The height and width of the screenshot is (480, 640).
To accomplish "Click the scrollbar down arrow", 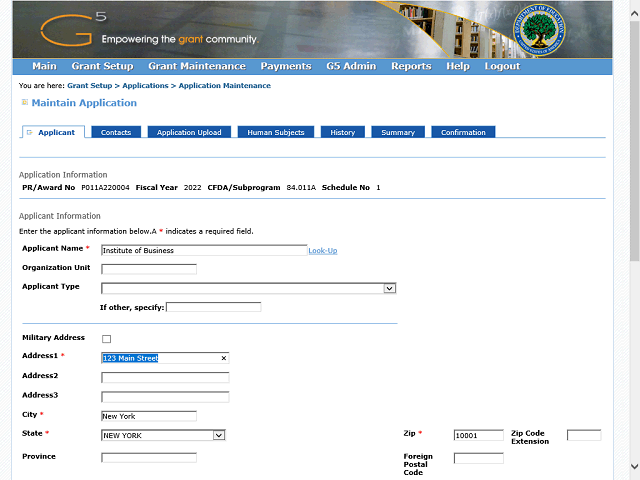I will (634, 467).
